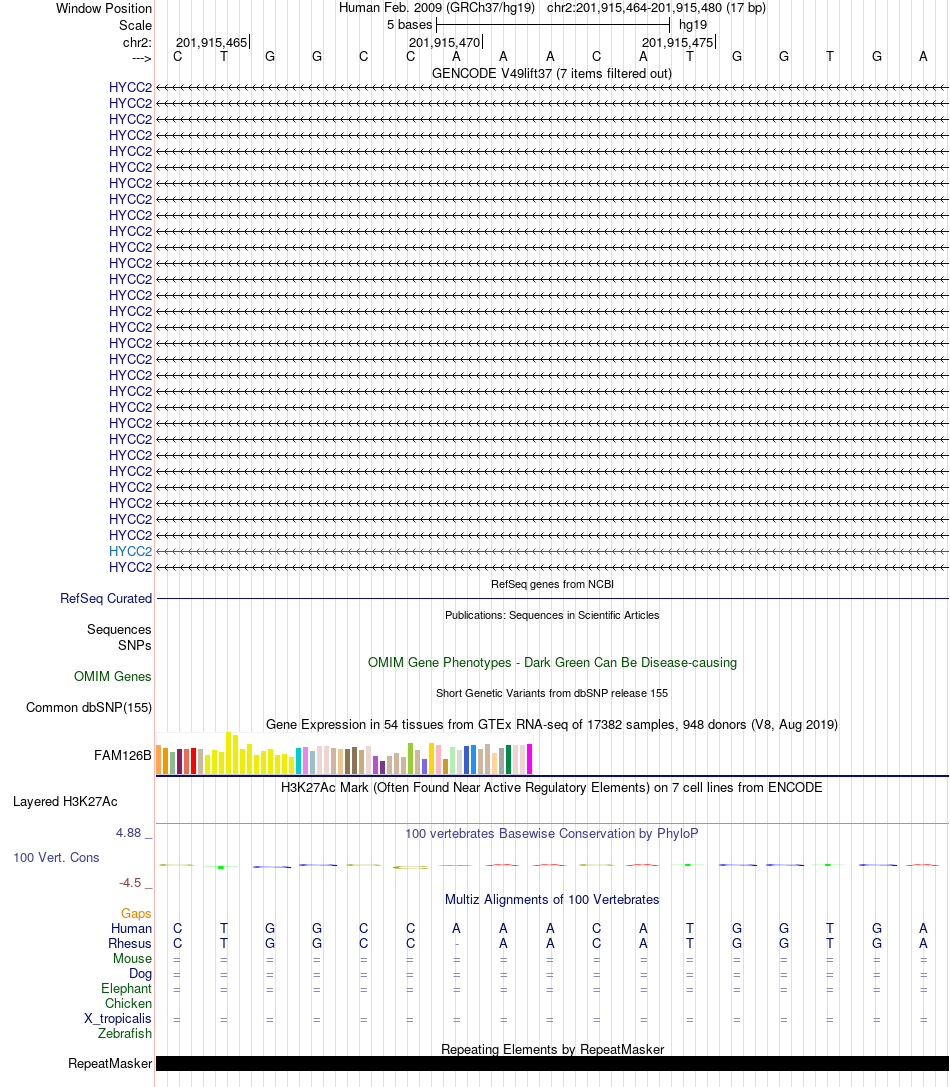950x1087 pixels.
Task: Click the Window Position label
Action: pyautogui.click(x=104, y=8)
